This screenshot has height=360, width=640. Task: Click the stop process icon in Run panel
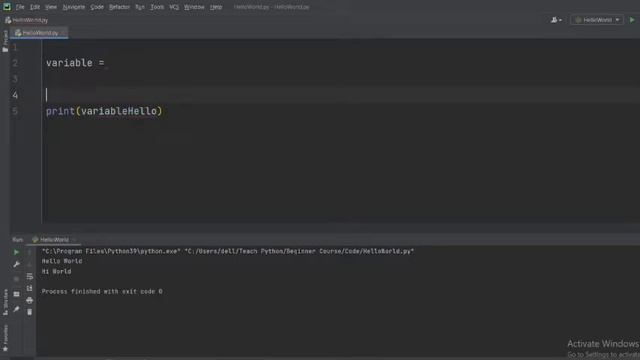tap(16, 279)
